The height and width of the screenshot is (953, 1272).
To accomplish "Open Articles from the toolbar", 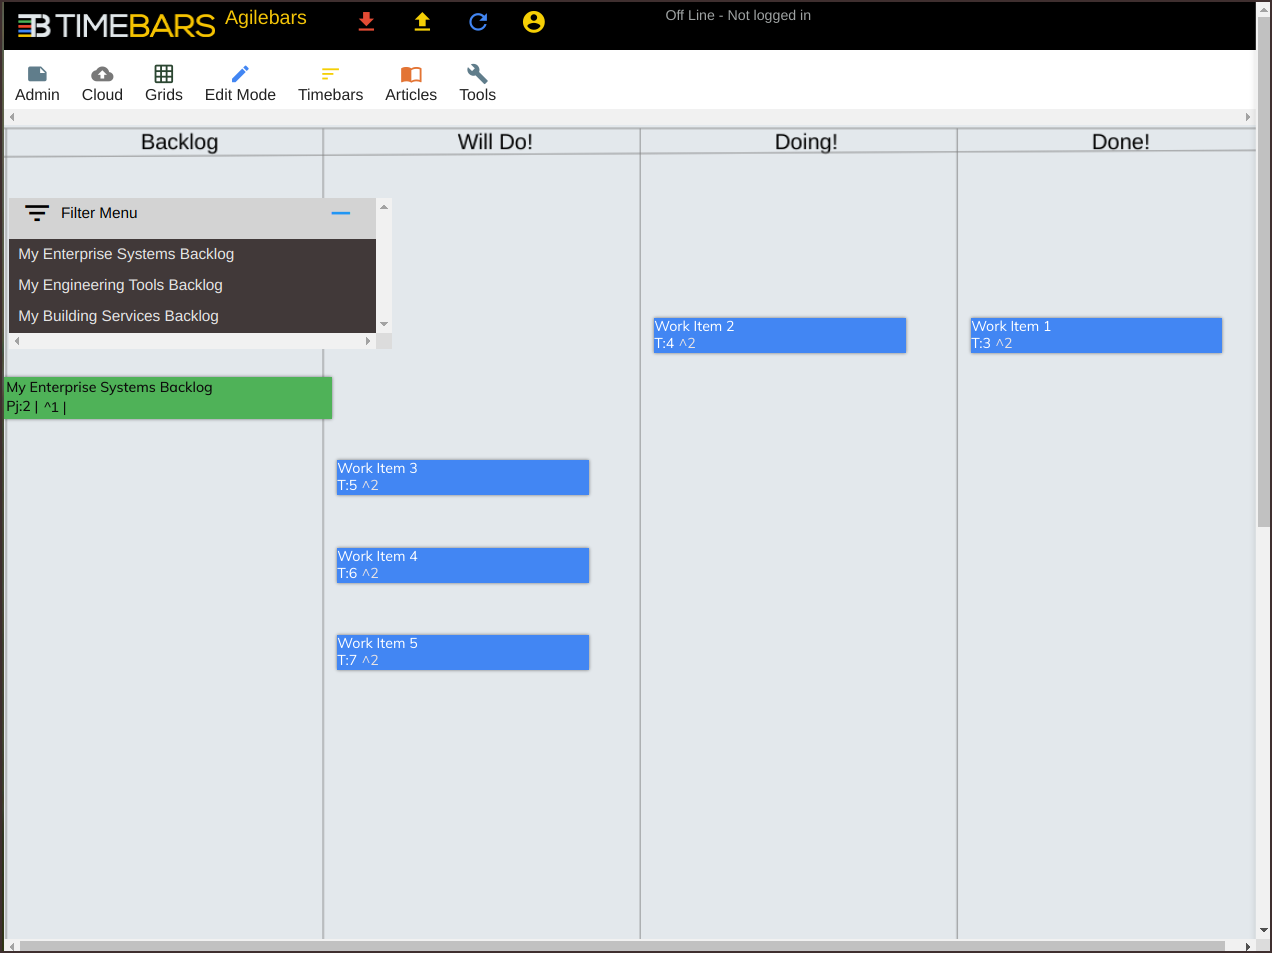I will 411,84.
